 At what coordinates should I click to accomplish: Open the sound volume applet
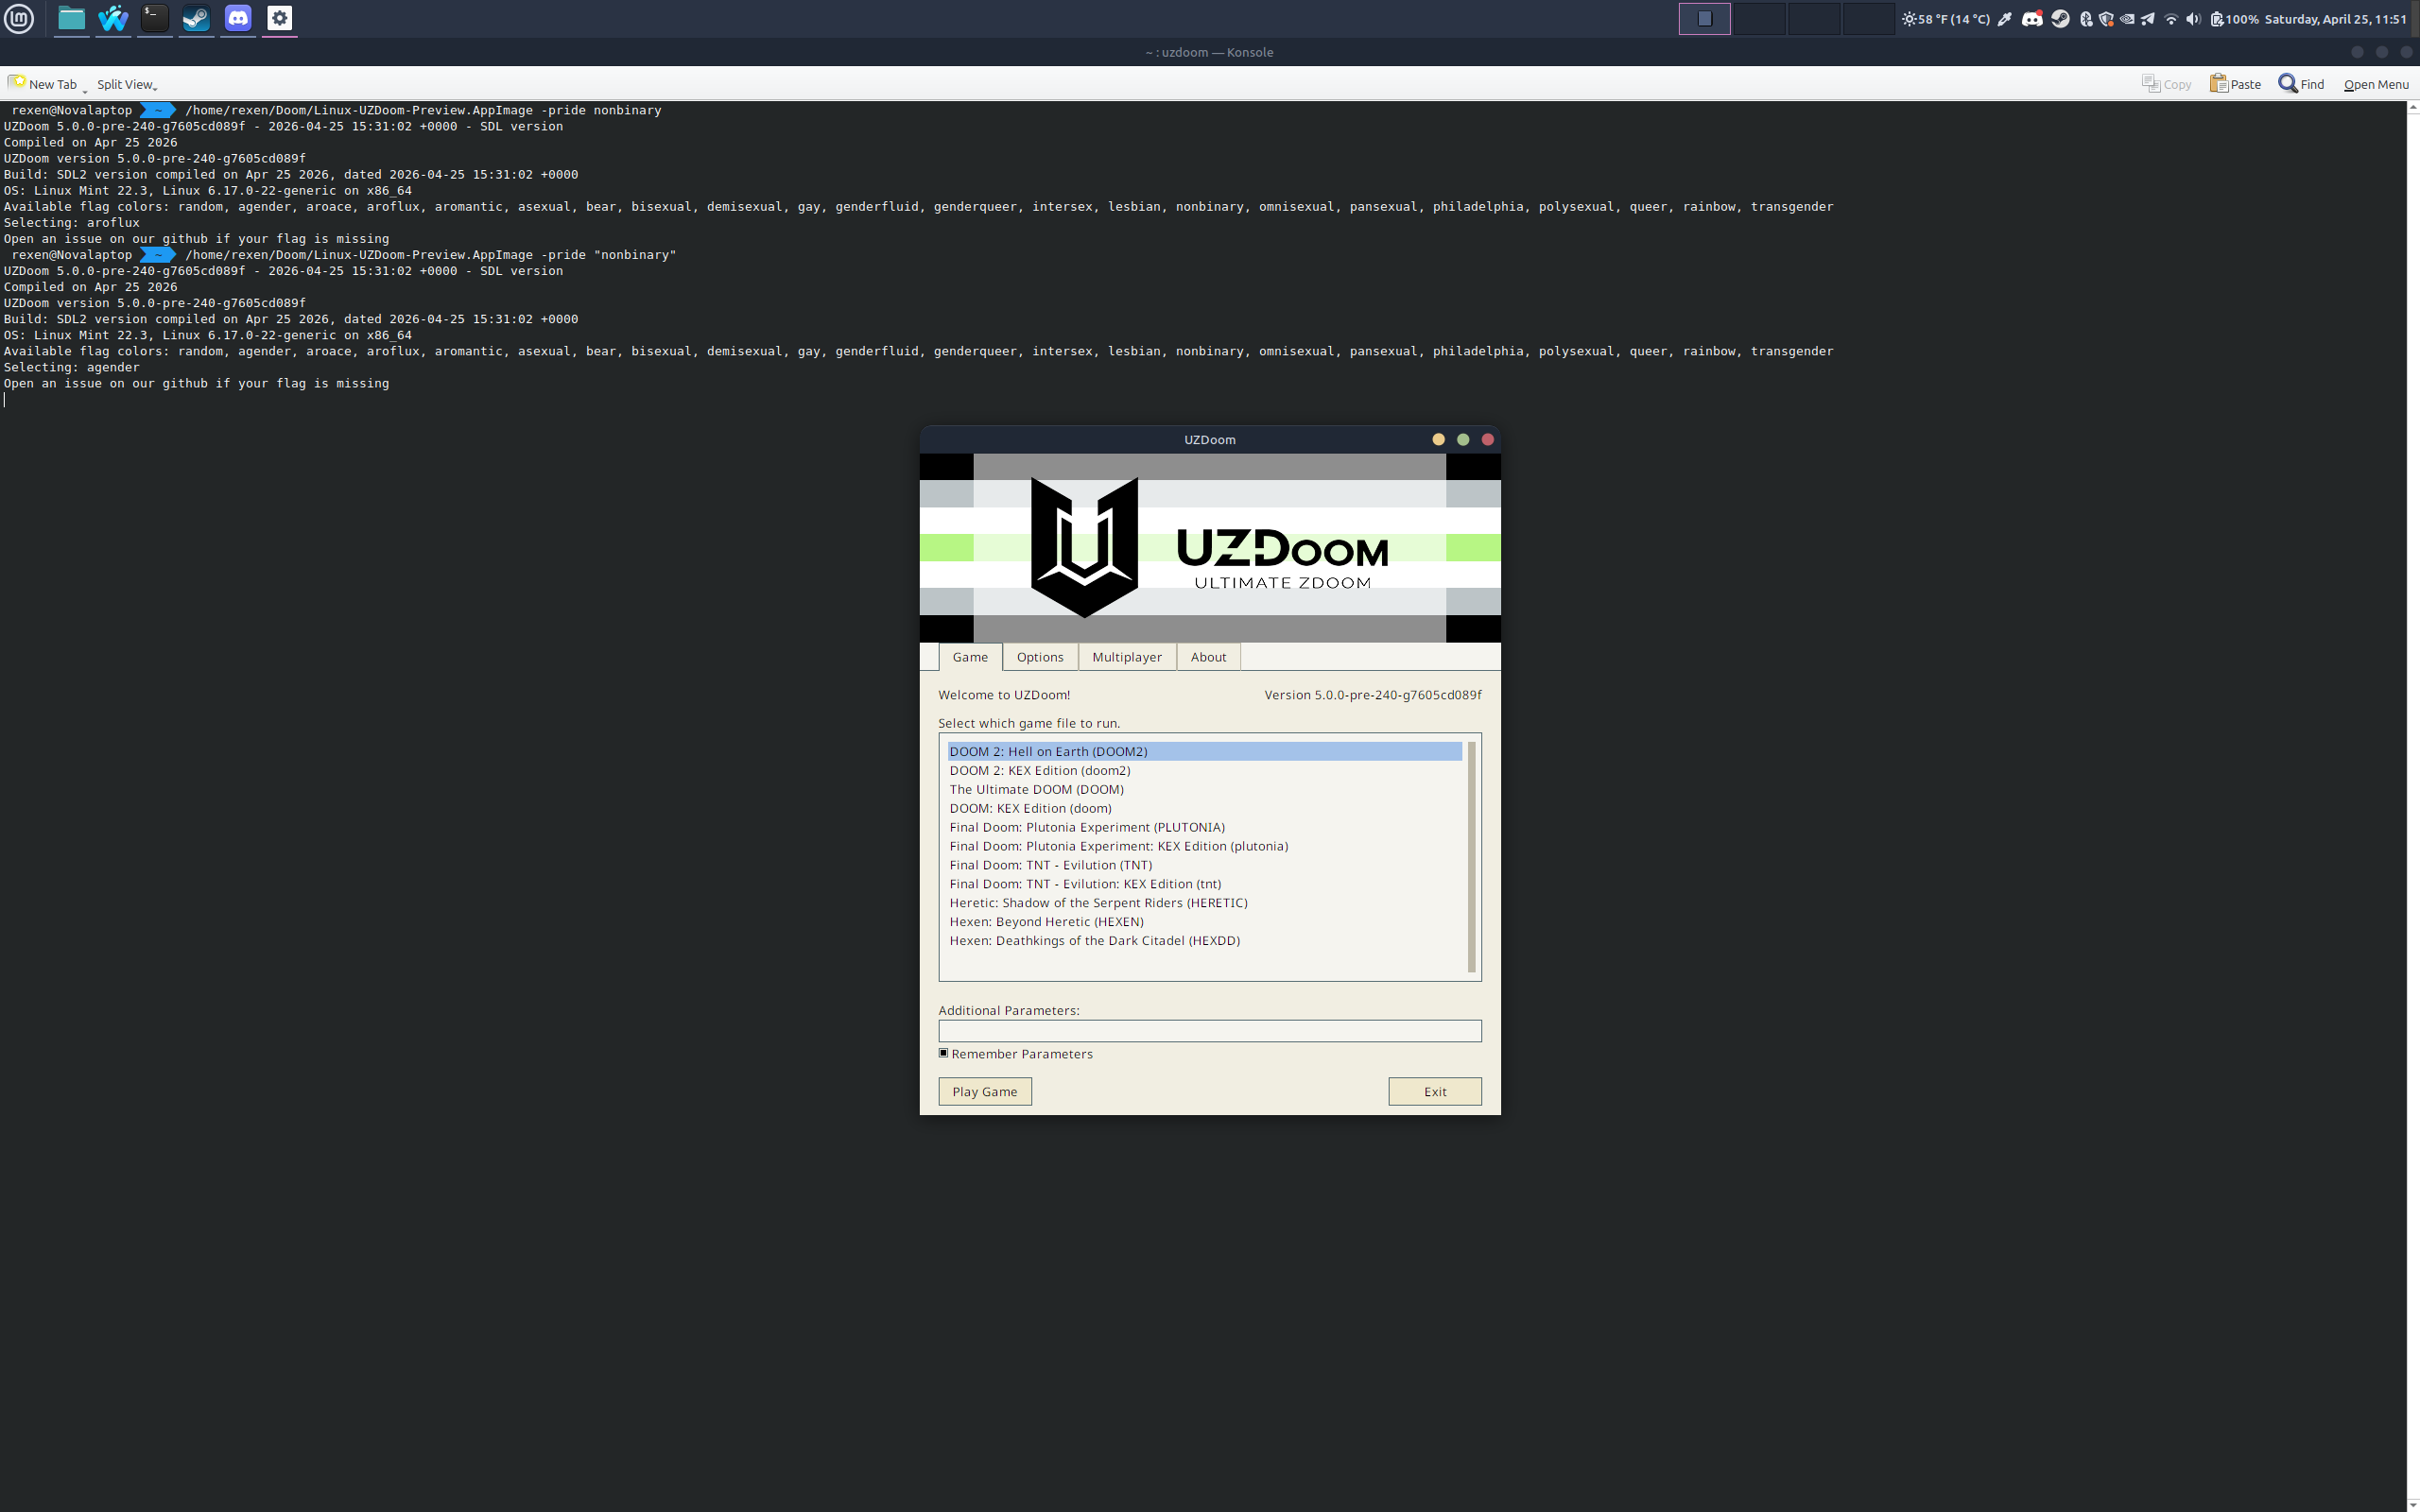[2193, 19]
